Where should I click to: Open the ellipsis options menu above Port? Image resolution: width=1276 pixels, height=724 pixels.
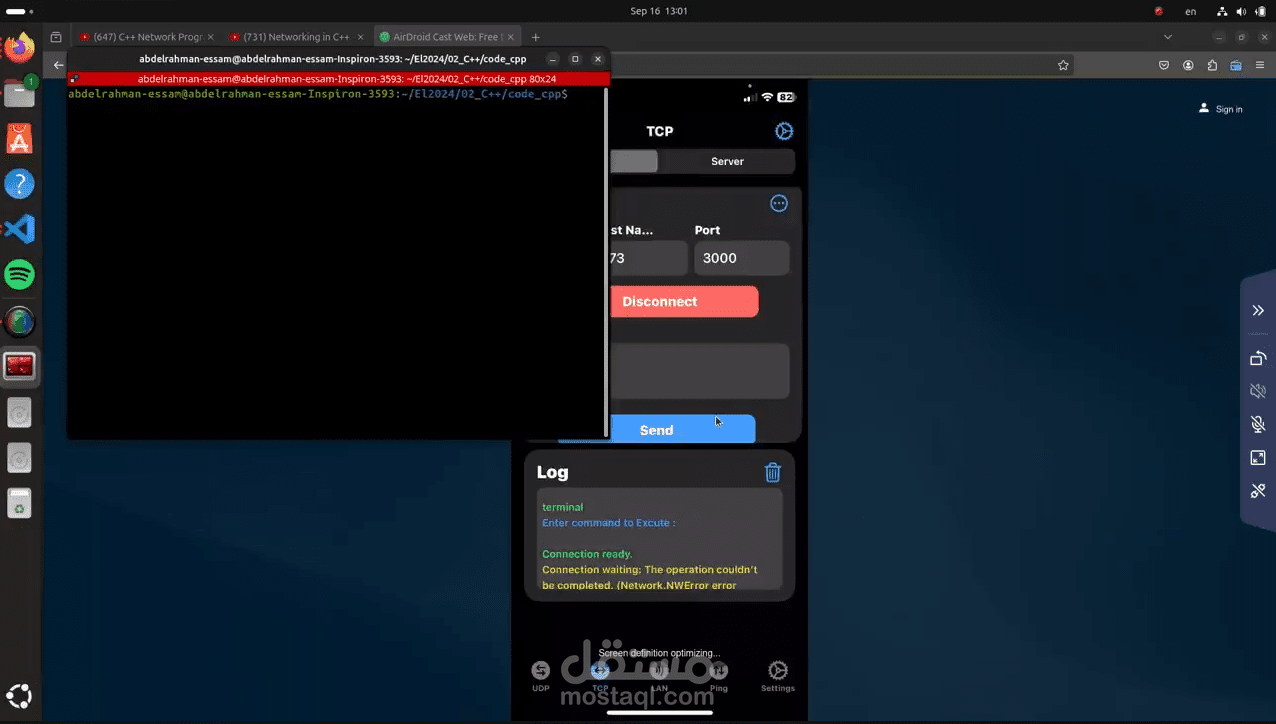coord(779,203)
